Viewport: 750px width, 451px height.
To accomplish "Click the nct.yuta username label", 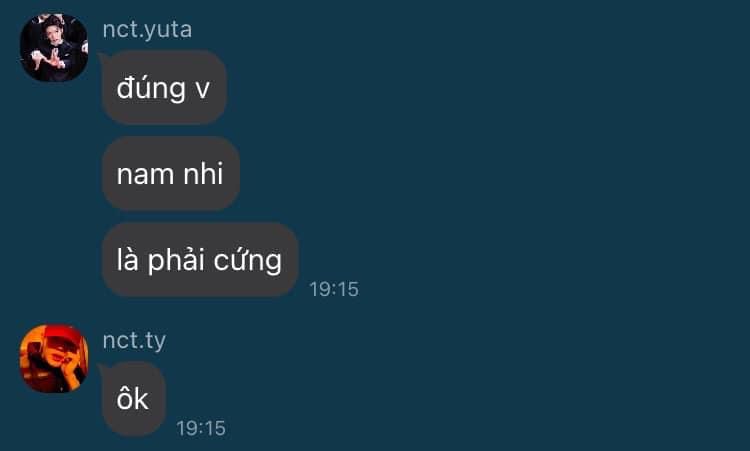I will (x=147, y=30).
